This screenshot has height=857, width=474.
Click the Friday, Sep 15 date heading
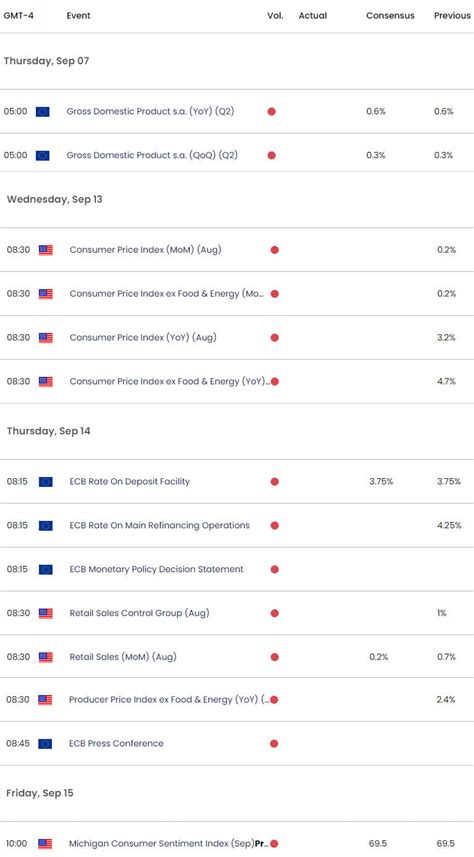pyautogui.click(x=40, y=793)
